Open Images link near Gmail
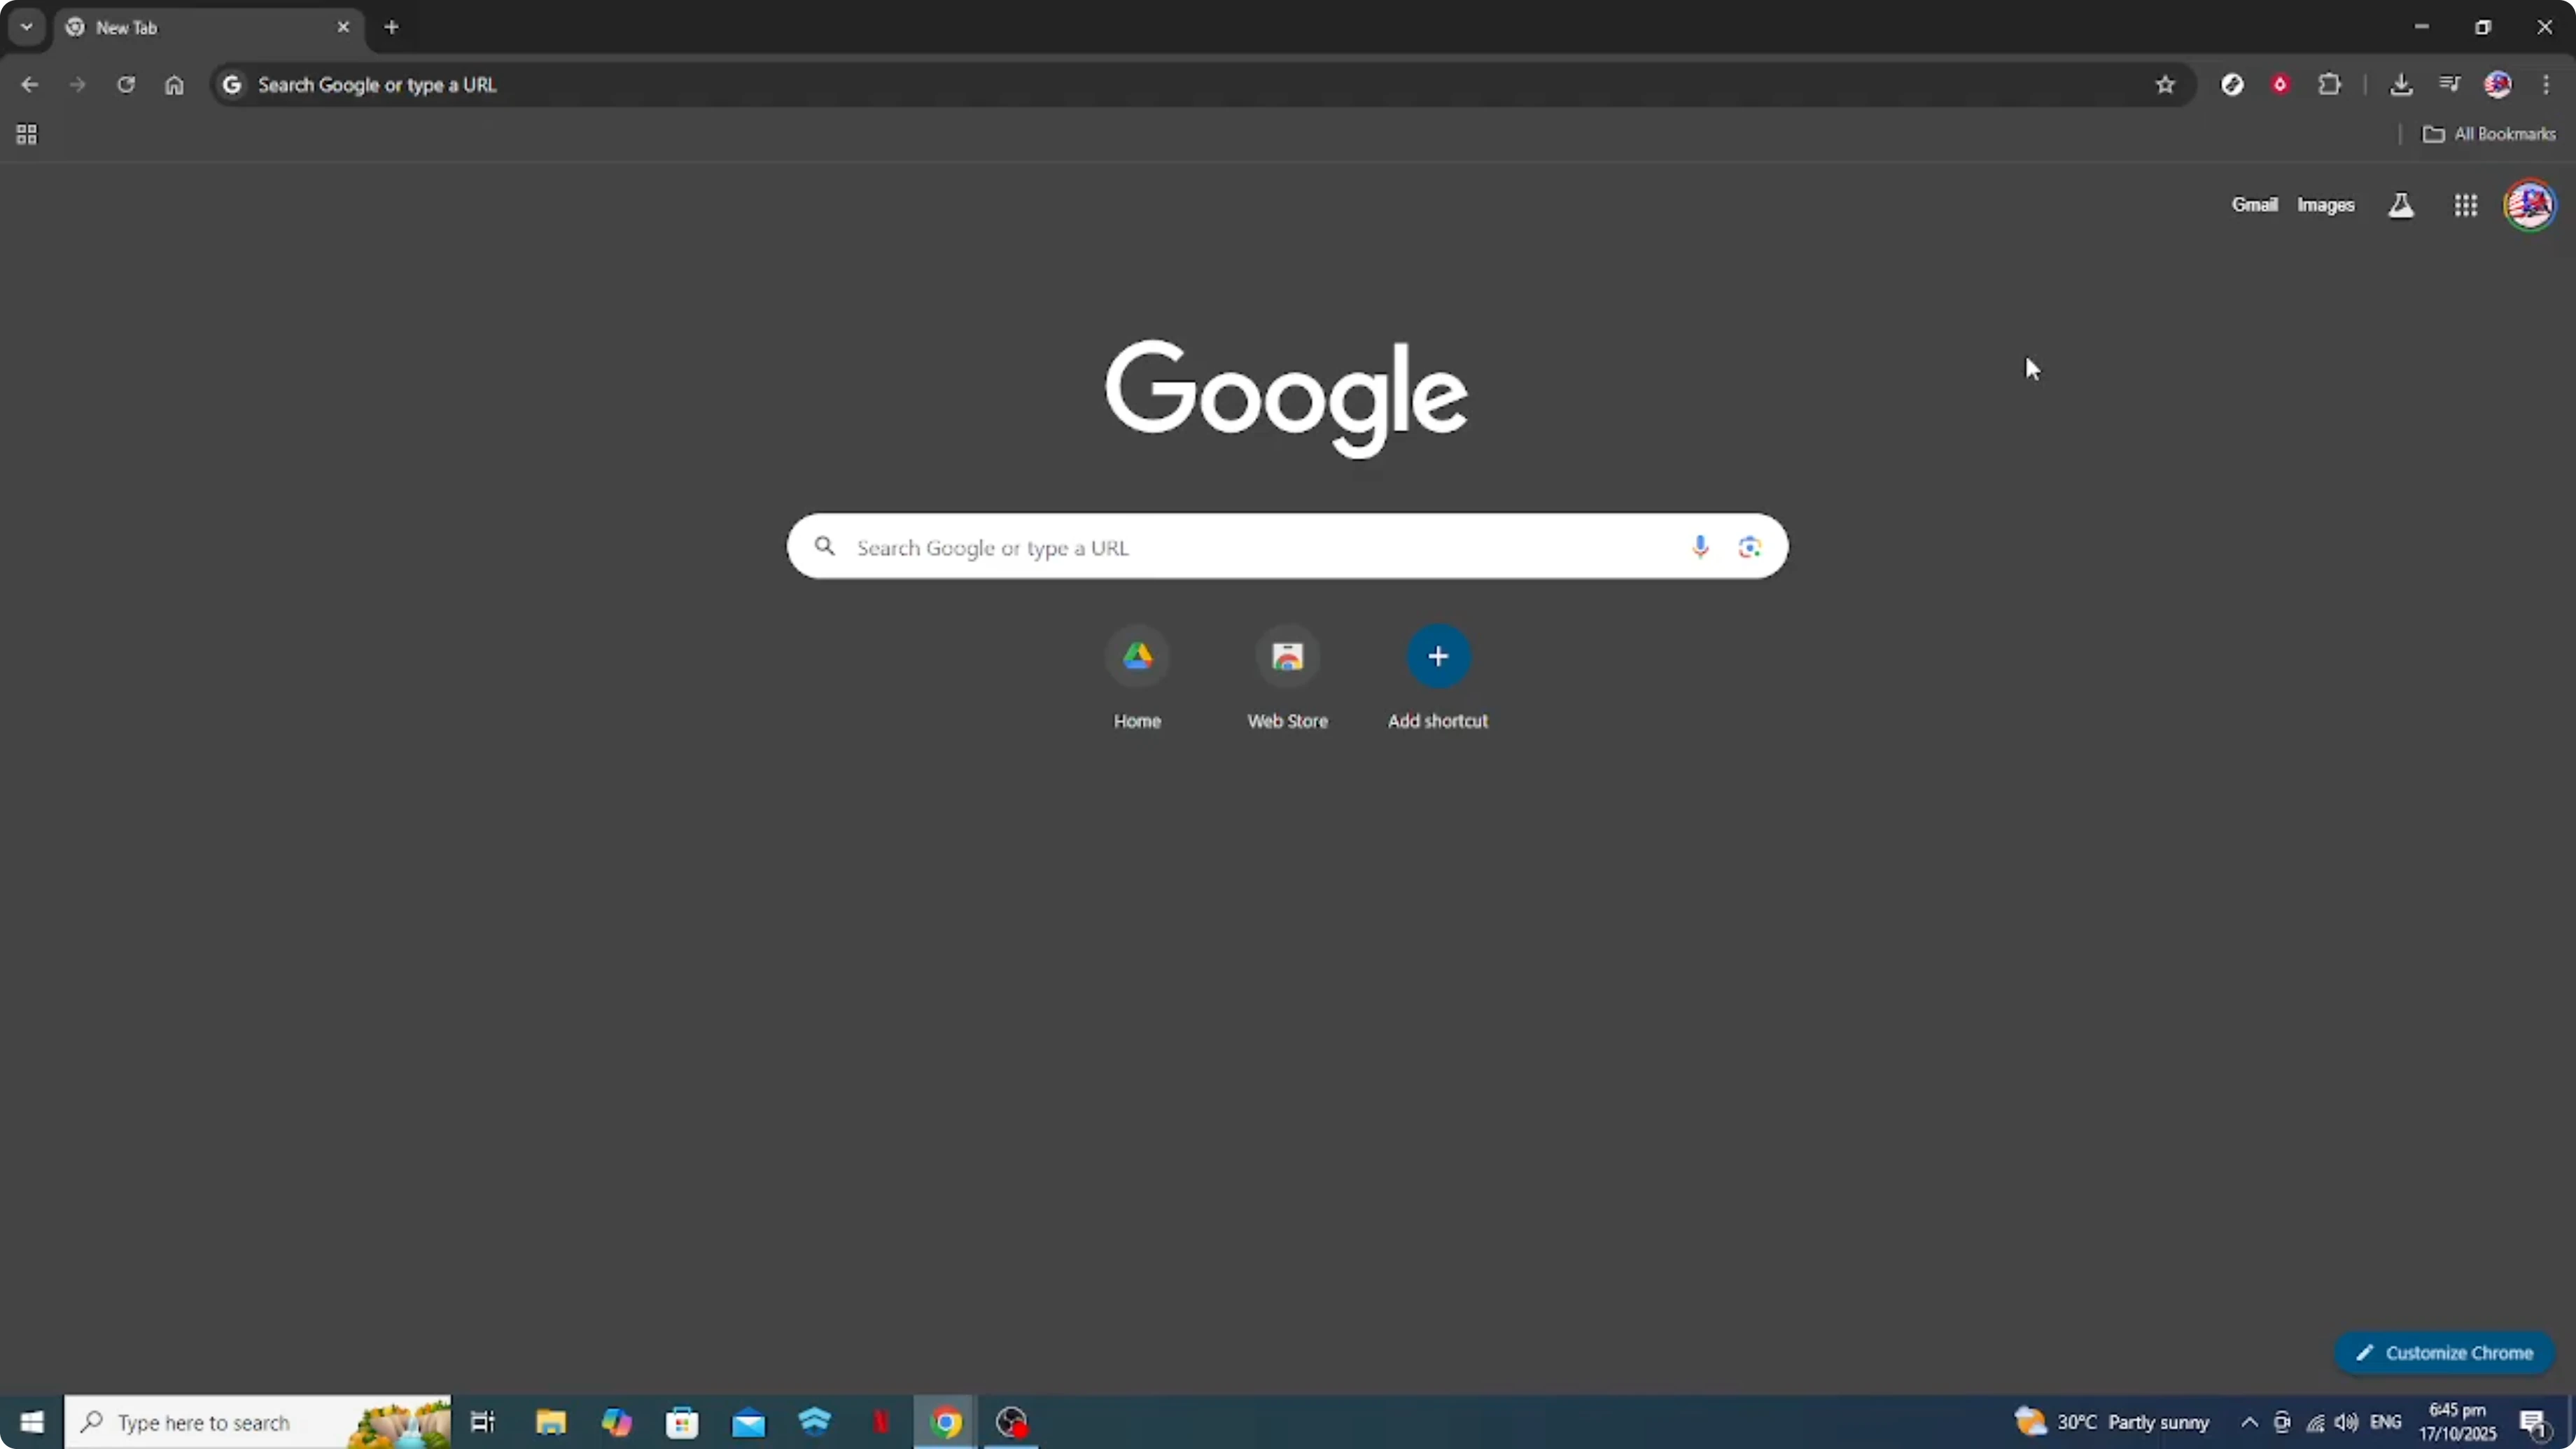Screen dimensions: 2576x1449 [x=2326, y=204]
